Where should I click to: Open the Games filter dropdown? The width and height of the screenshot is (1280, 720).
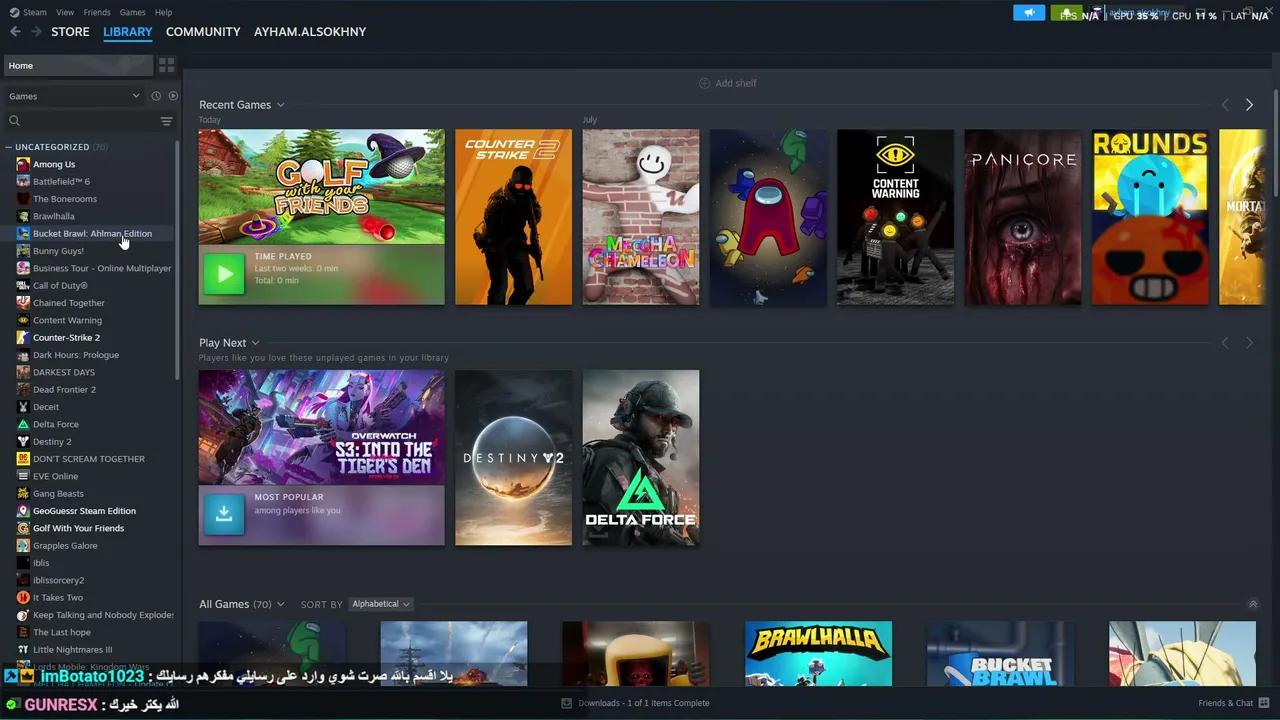[x=75, y=96]
